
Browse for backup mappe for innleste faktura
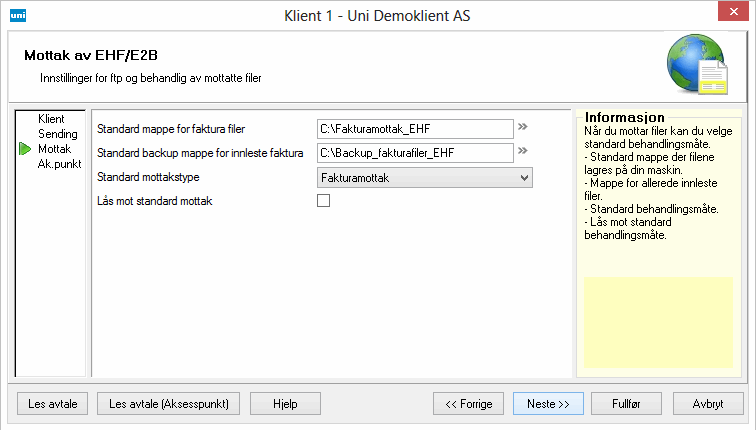[x=522, y=152]
